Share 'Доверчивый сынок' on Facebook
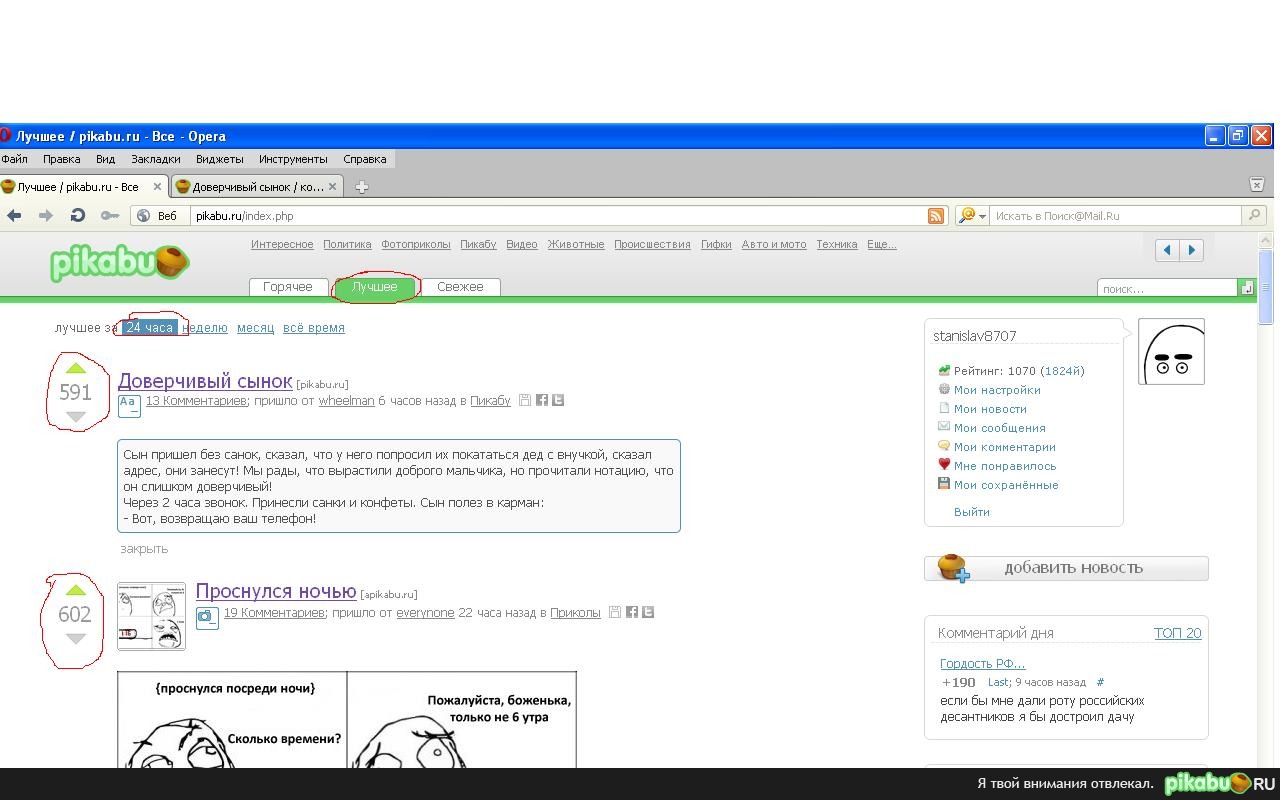This screenshot has width=1280, height=800. 542,400
